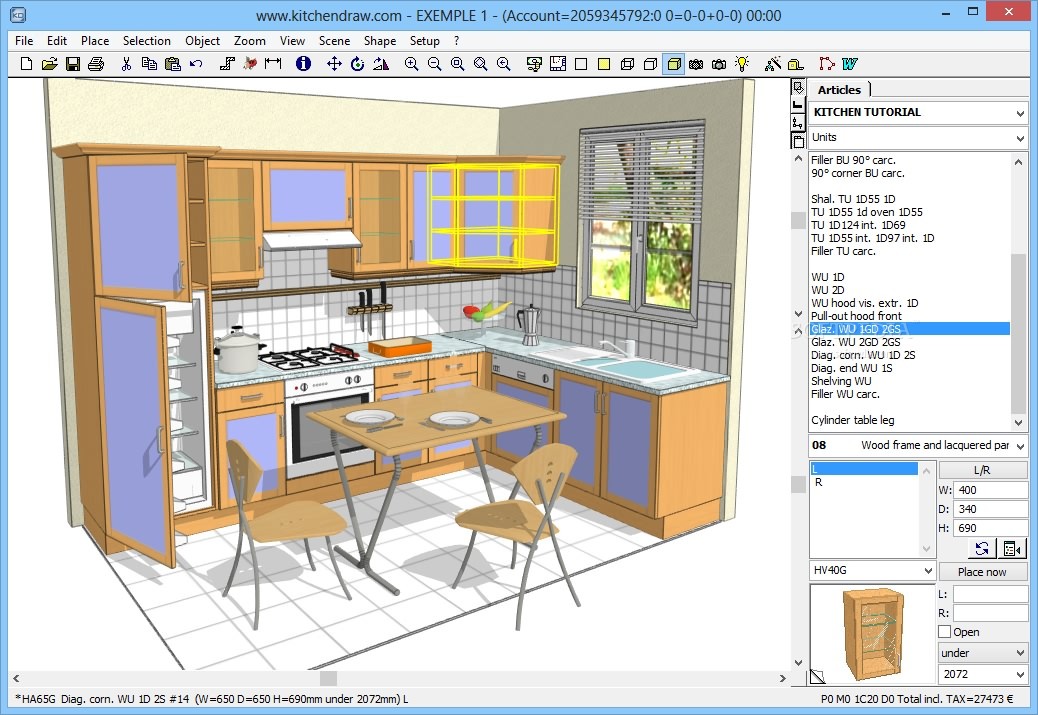
Task: Select the highlighted solid 3D view mode button
Action: coord(673,64)
